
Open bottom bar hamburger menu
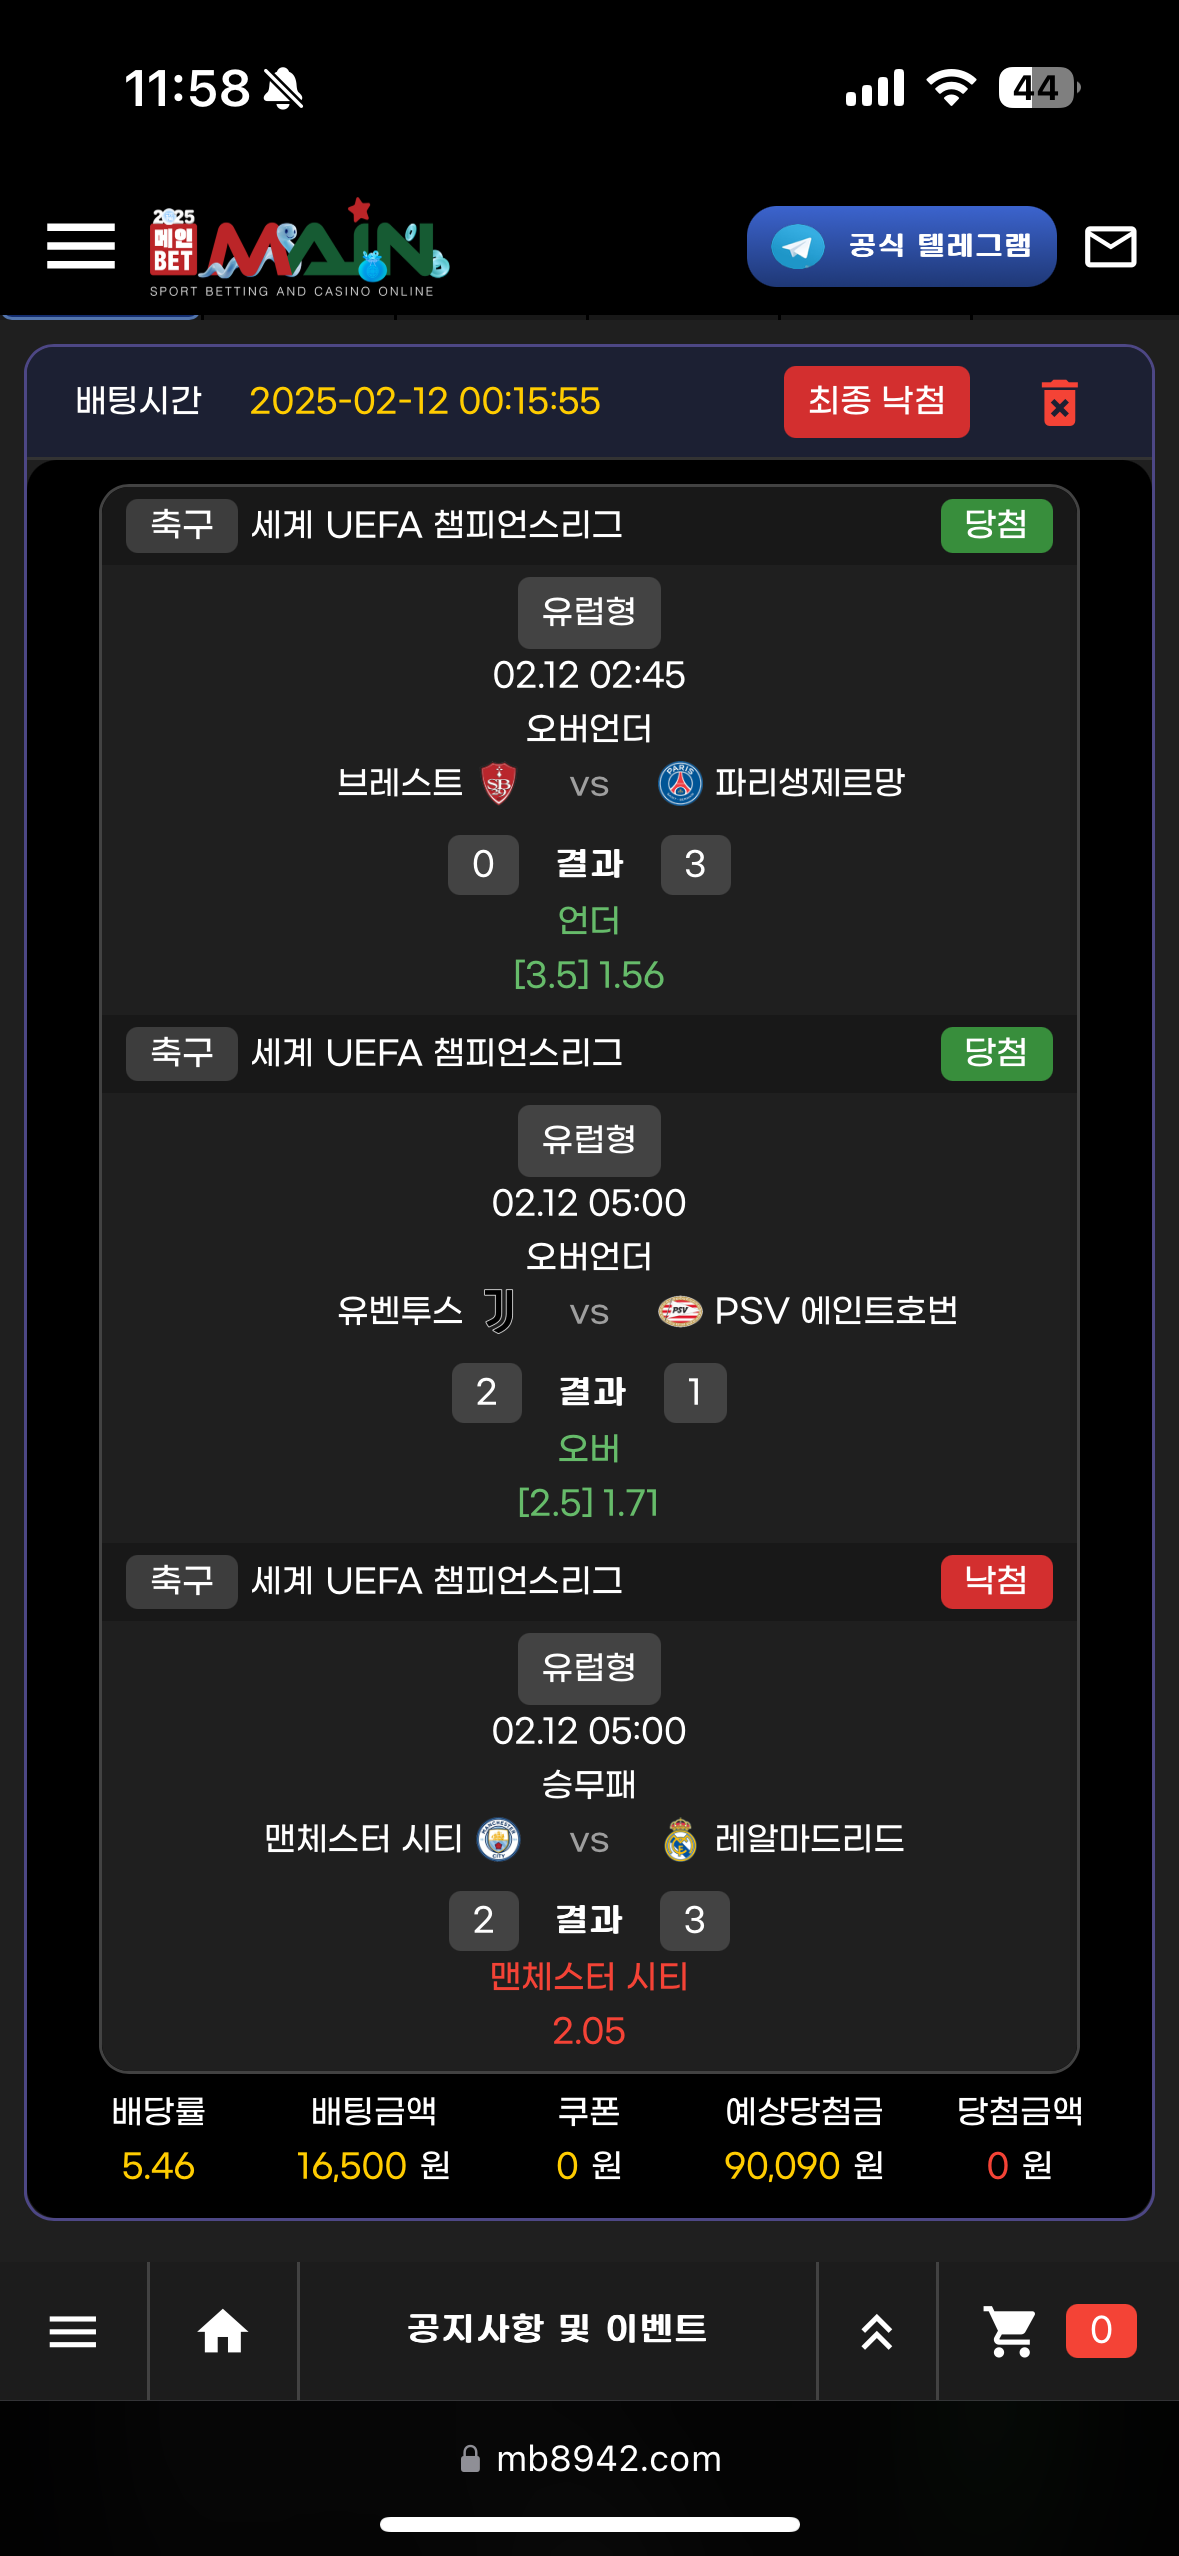[x=73, y=2330]
